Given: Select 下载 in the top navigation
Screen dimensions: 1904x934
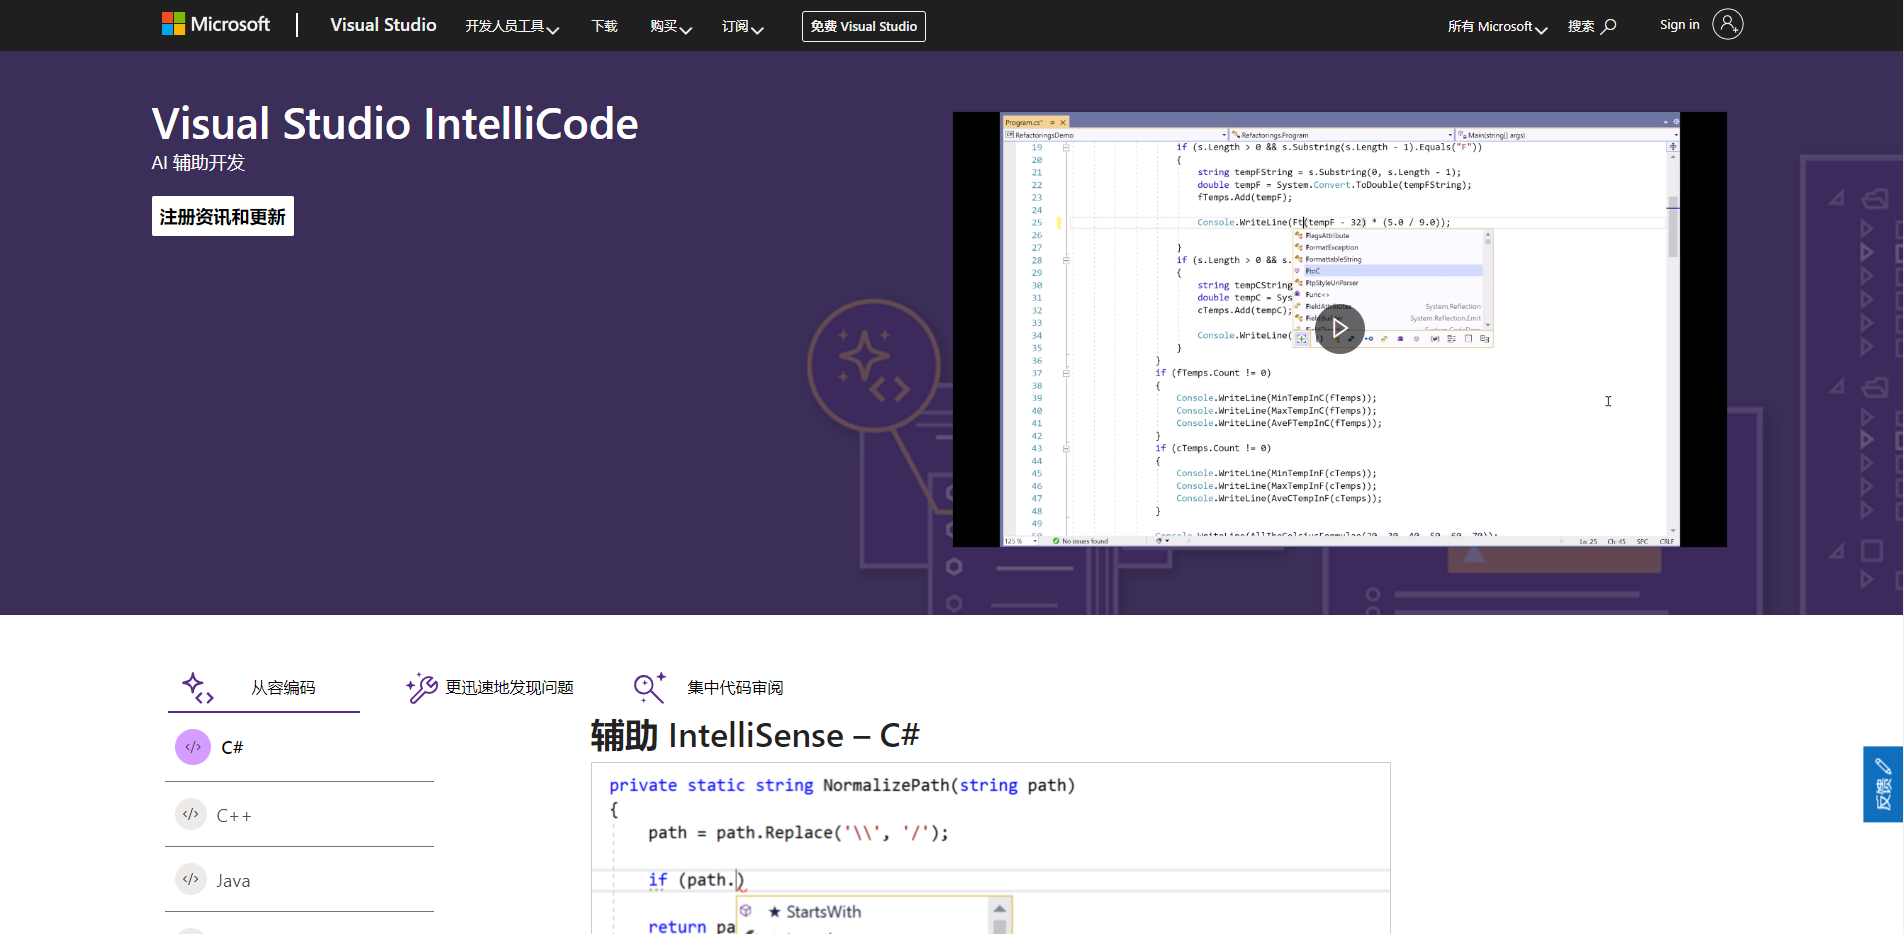Looking at the screenshot, I should (604, 25).
